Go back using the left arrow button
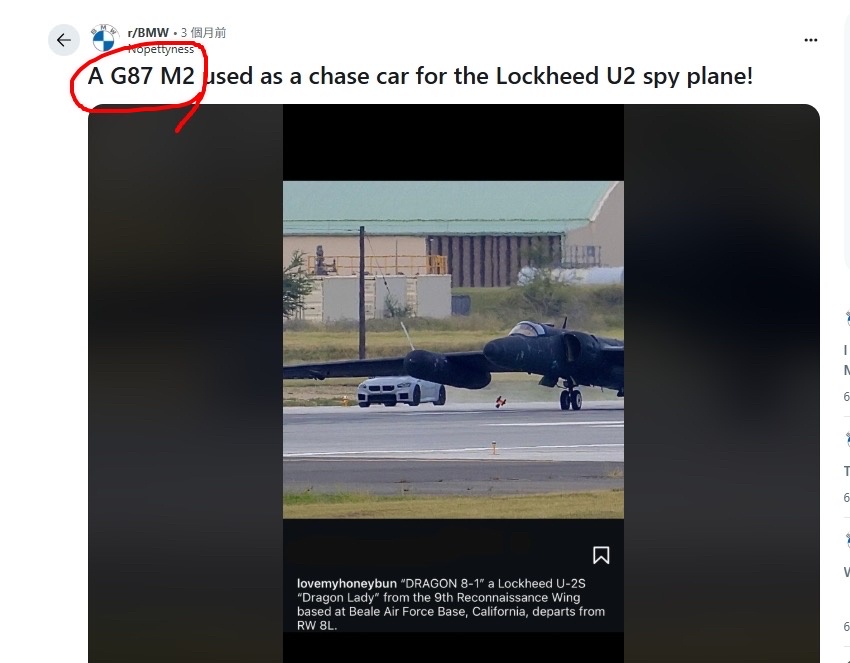This screenshot has width=850, height=663. 64,40
